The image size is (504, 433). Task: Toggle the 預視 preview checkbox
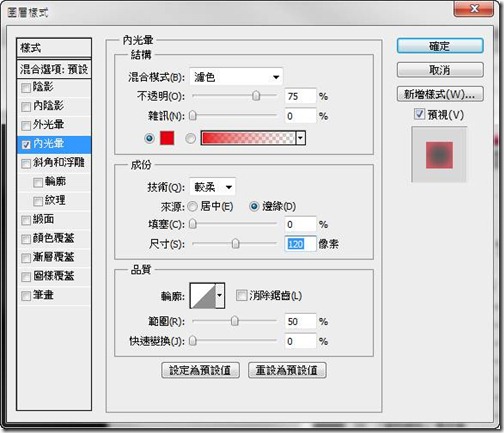pos(419,114)
